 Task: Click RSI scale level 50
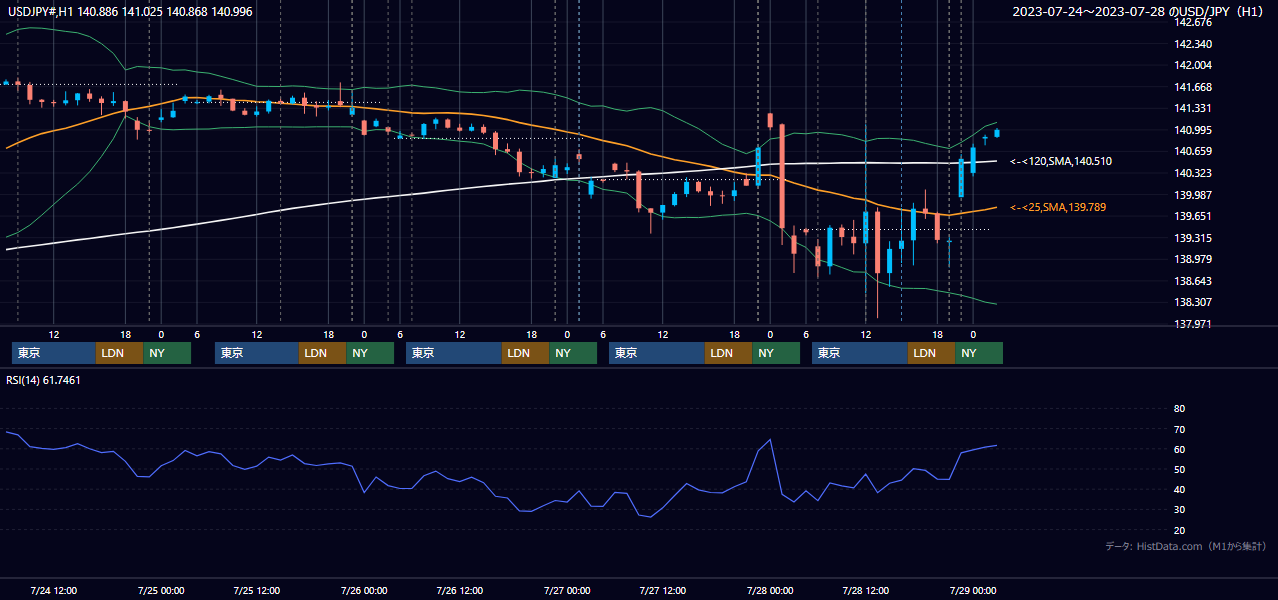[x=1179, y=469]
